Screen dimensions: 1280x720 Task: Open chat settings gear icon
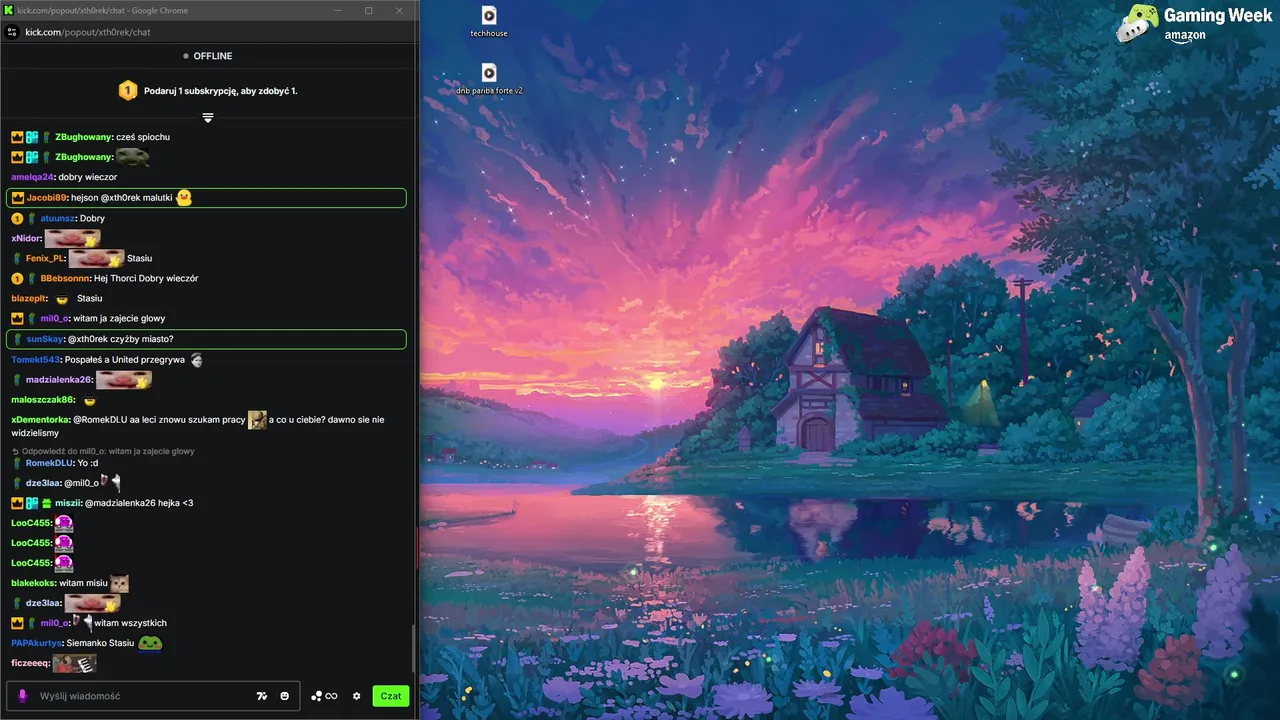(356, 696)
